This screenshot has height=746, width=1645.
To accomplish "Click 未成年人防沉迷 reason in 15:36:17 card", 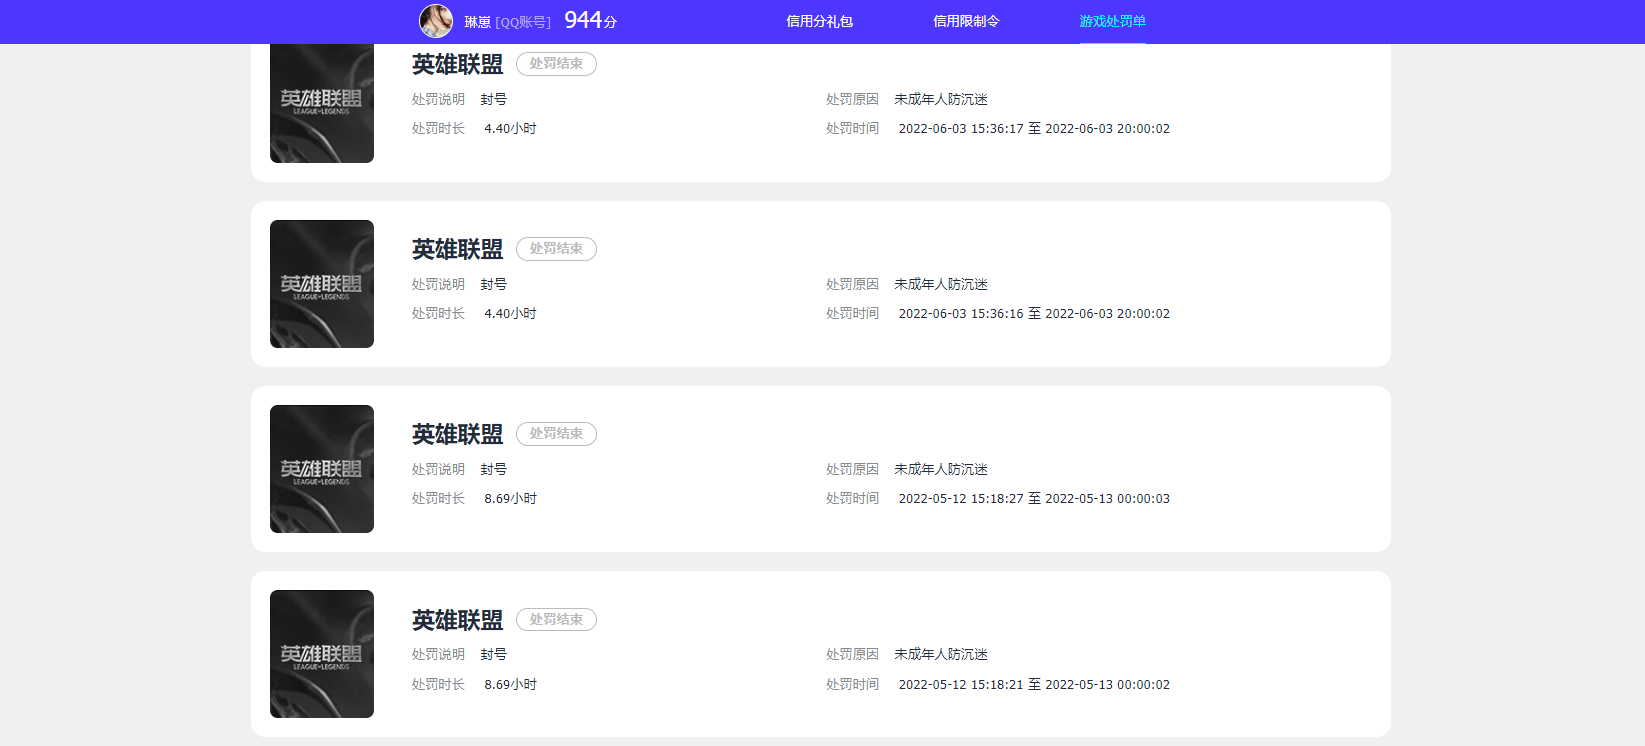I will (941, 99).
